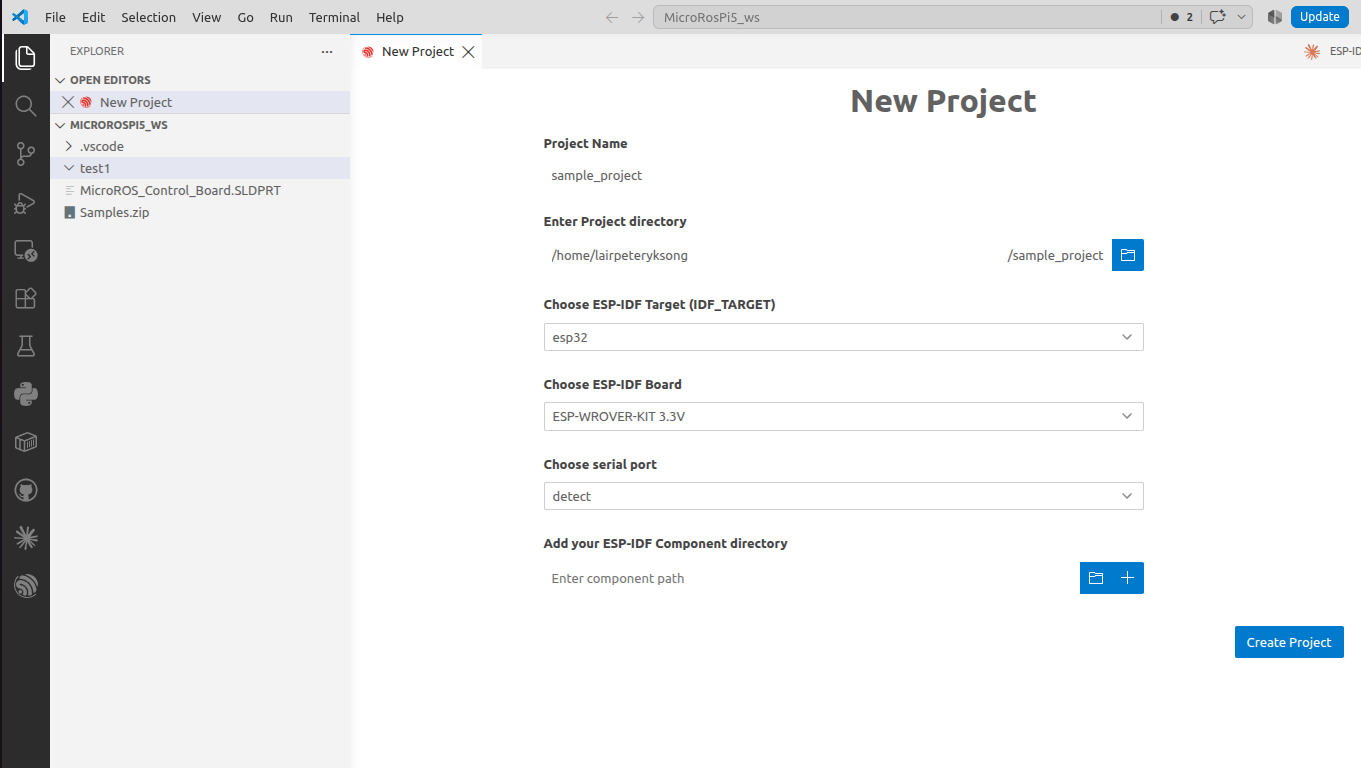This screenshot has width=1361, height=768.
Task: Expand the .vscode folder
Action: click(200, 146)
